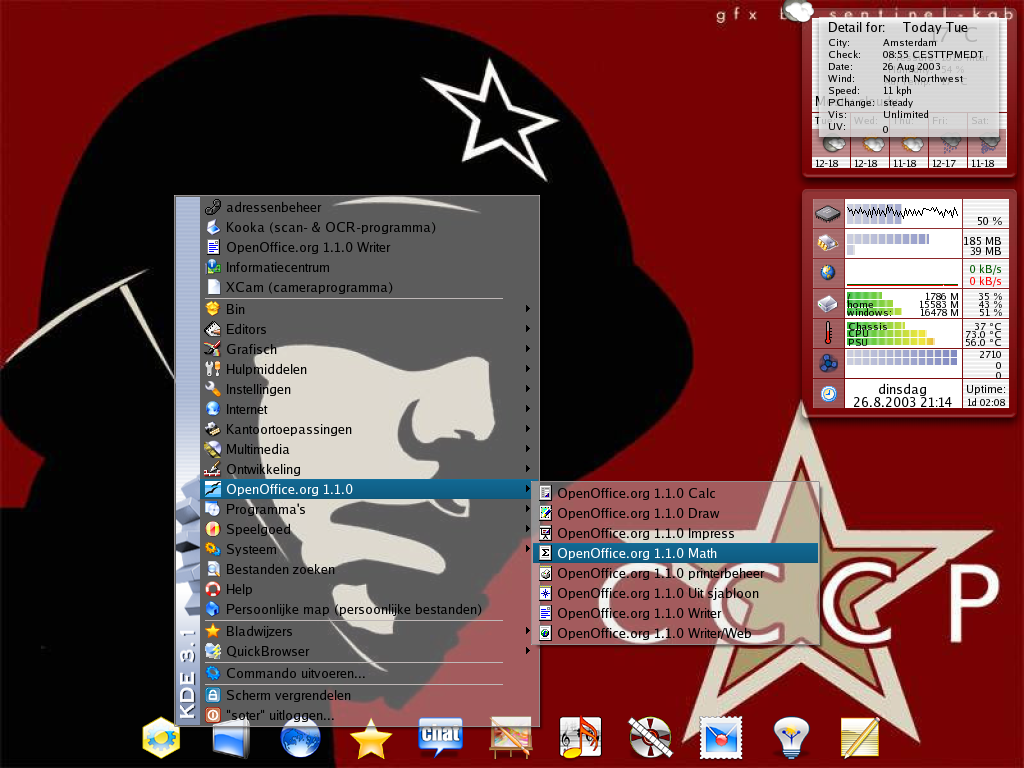Expand the Programma's submenu arrow
The image size is (1024, 768).
[528, 509]
